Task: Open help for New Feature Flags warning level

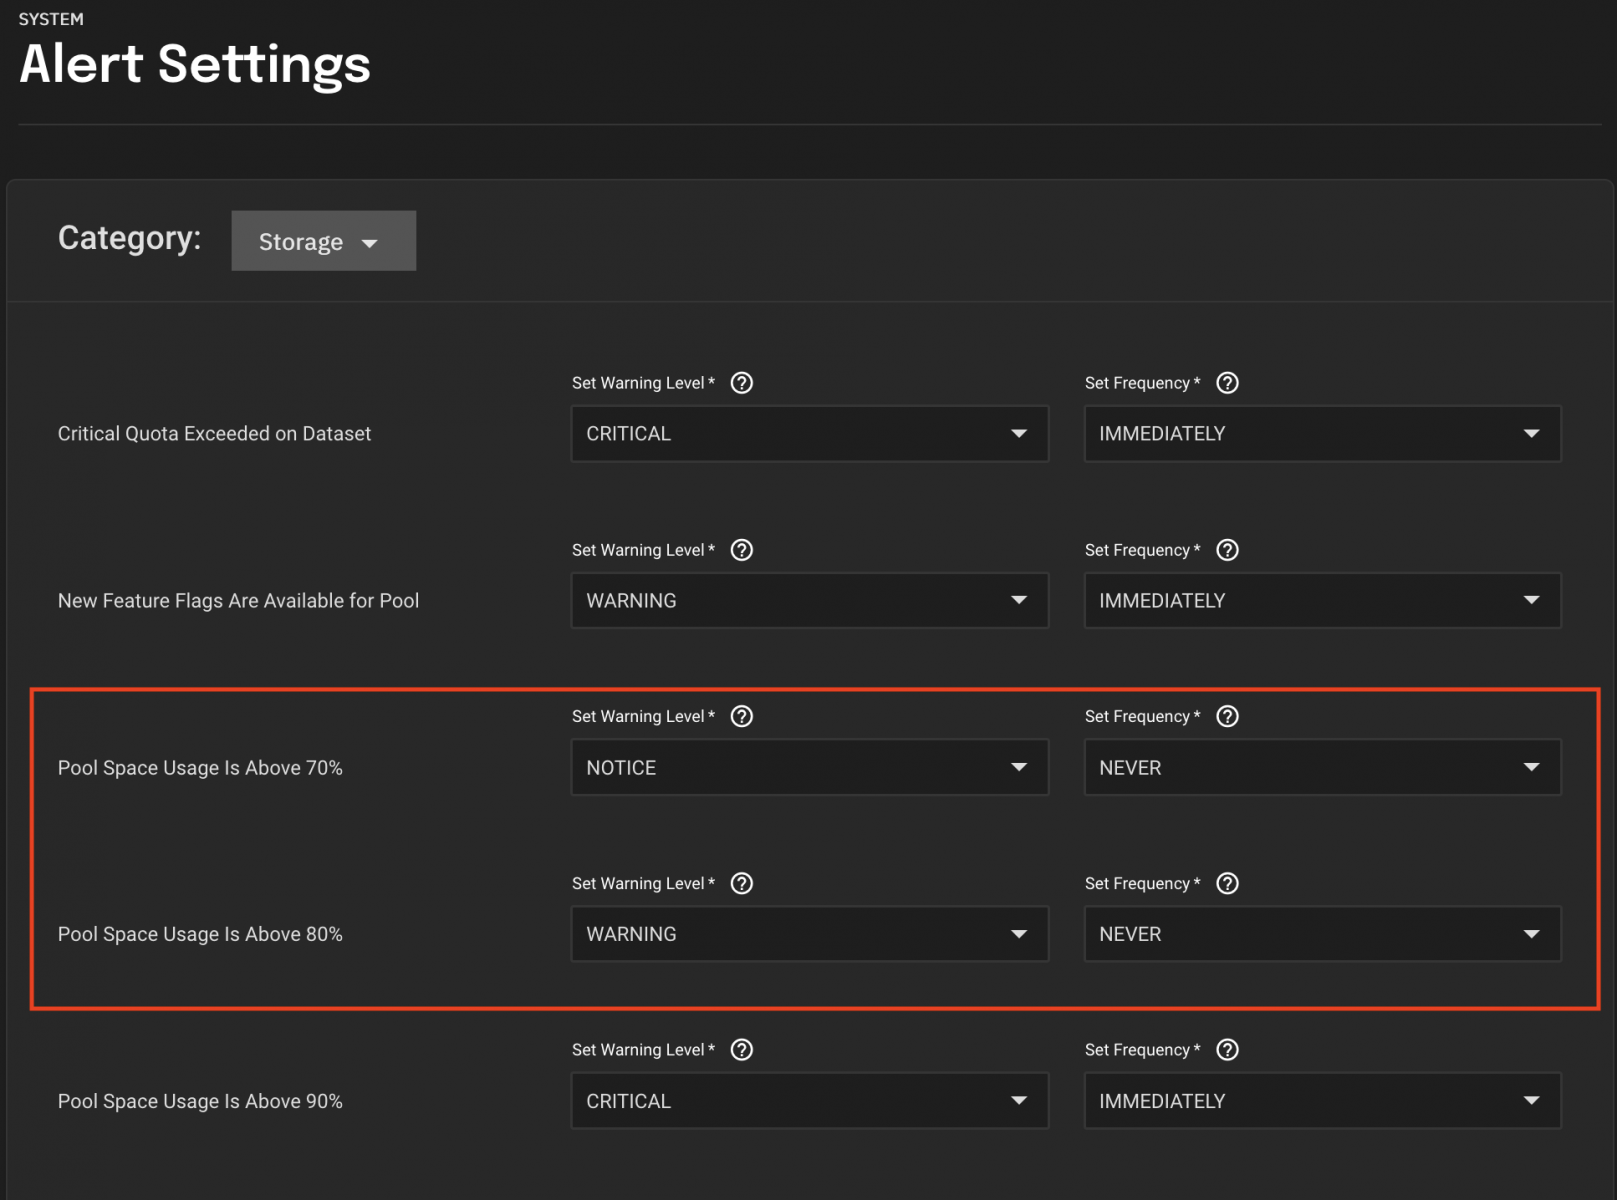Action: coord(741,550)
